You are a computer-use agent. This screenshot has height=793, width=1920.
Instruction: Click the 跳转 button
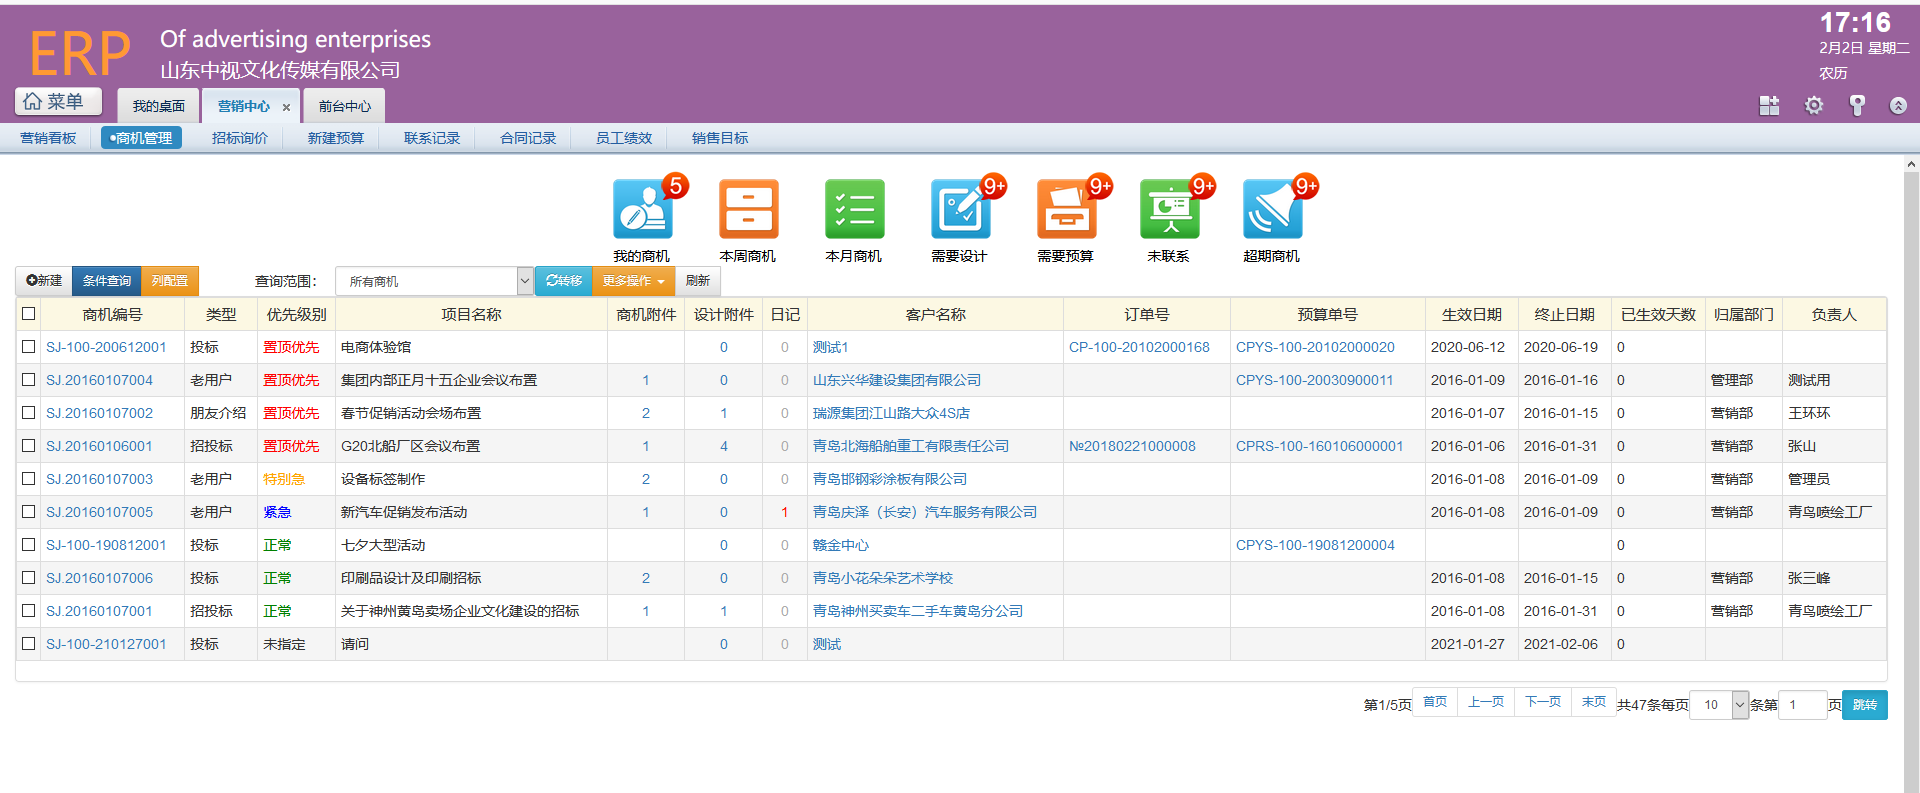pos(1865,705)
